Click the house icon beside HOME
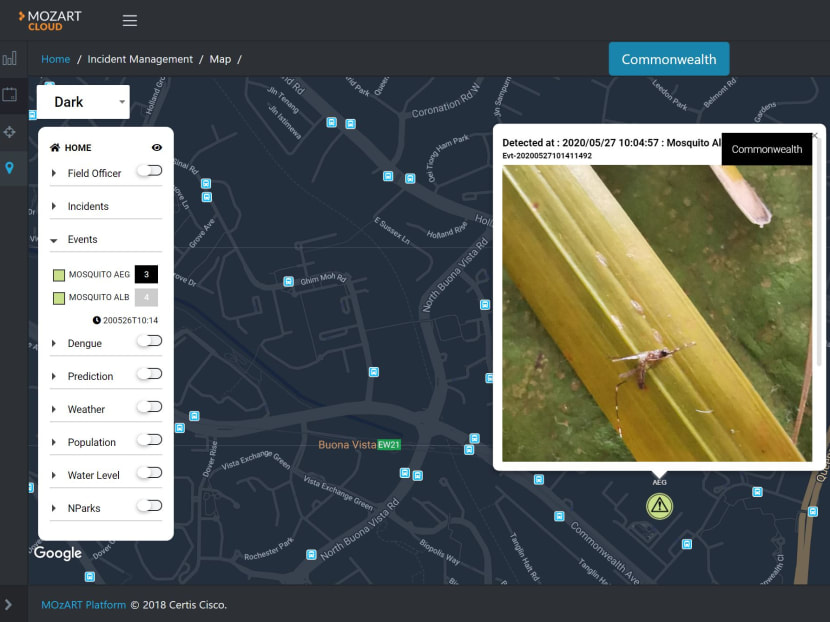The image size is (830, 622). (55, 148)
